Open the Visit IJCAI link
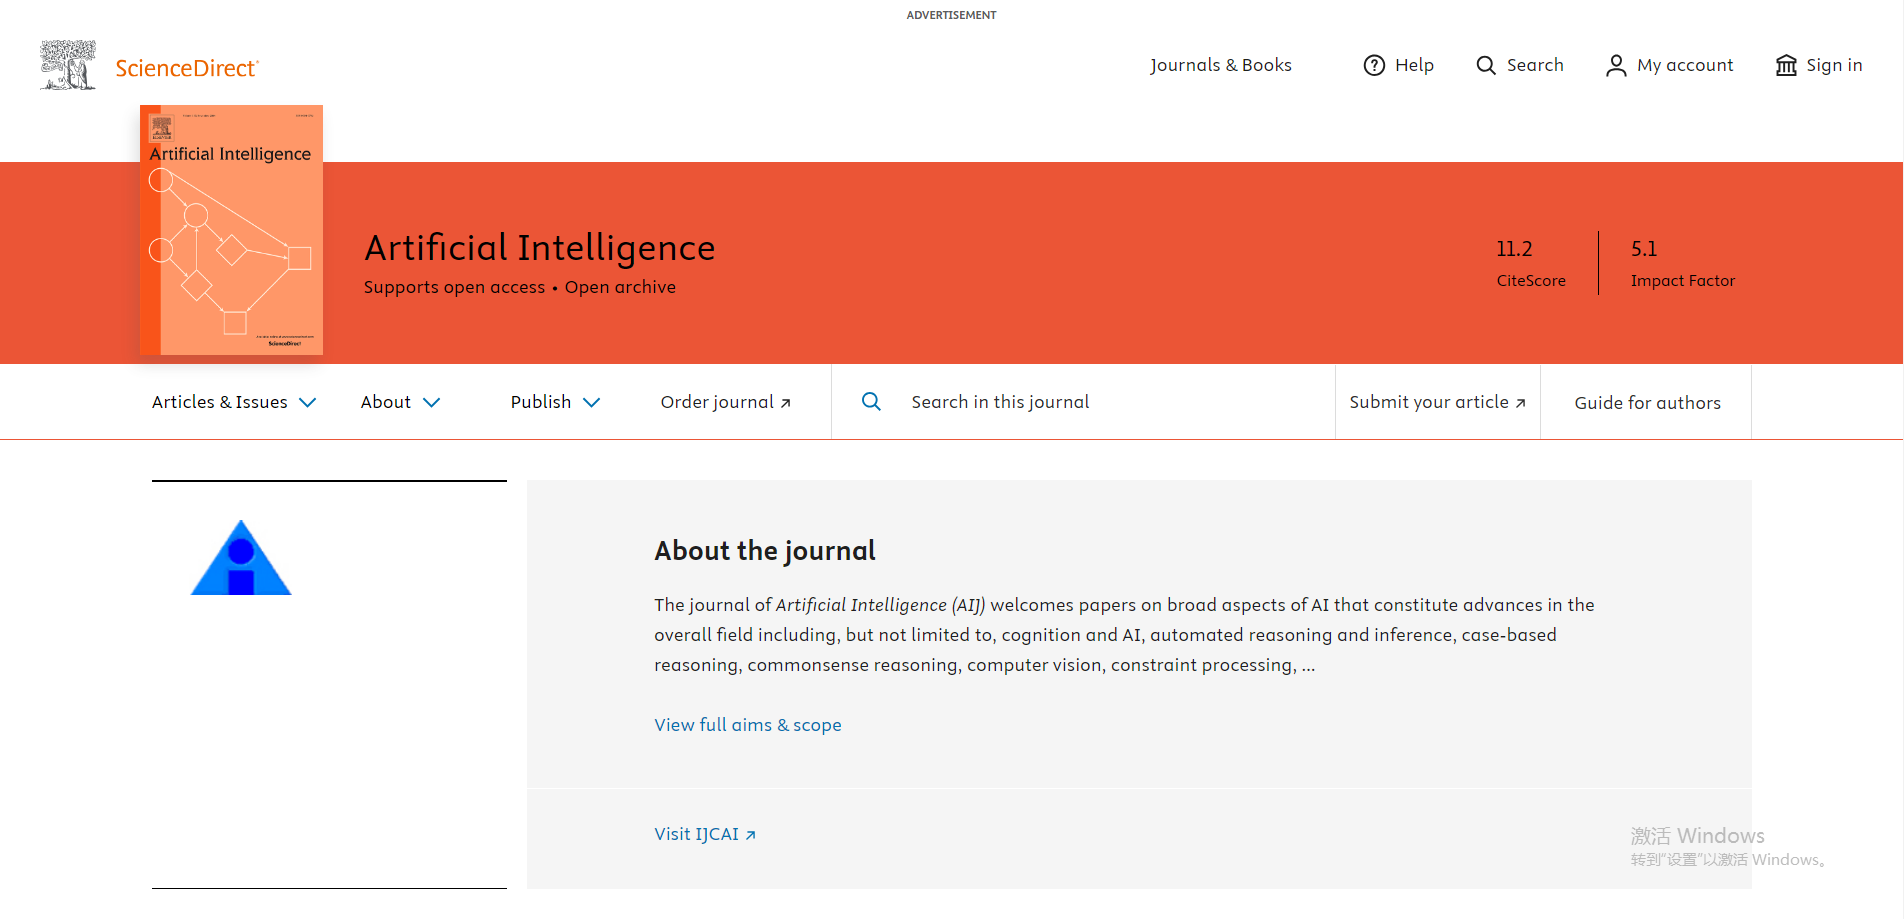This screenshot has height=919, width=1904. pos(705,834)
